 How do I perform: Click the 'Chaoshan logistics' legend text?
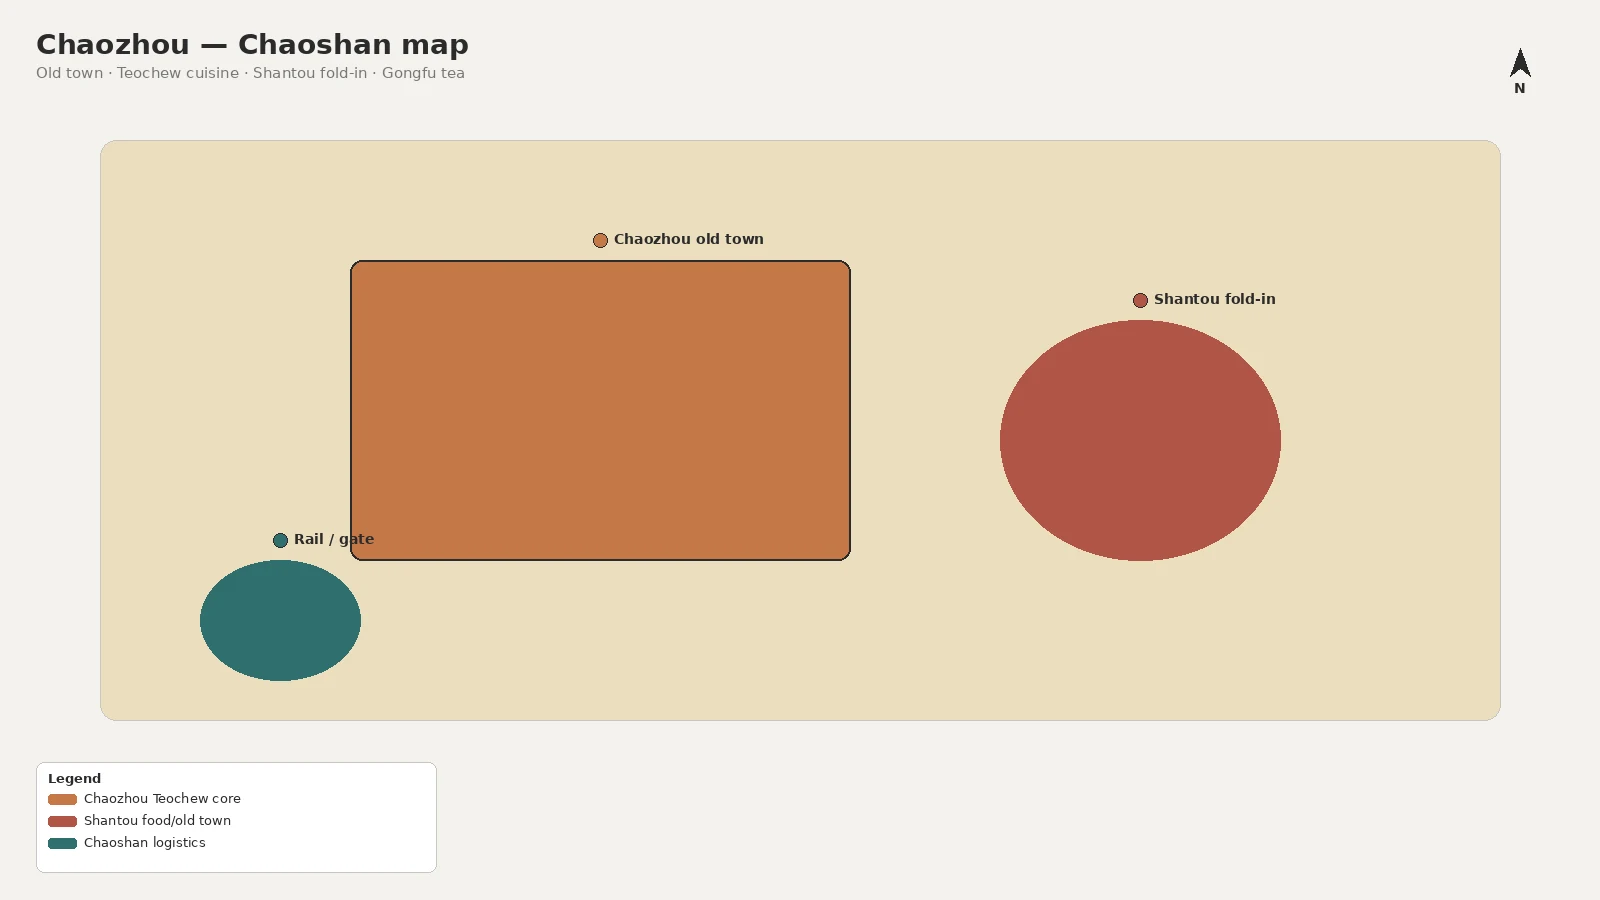tap(145, 842)
